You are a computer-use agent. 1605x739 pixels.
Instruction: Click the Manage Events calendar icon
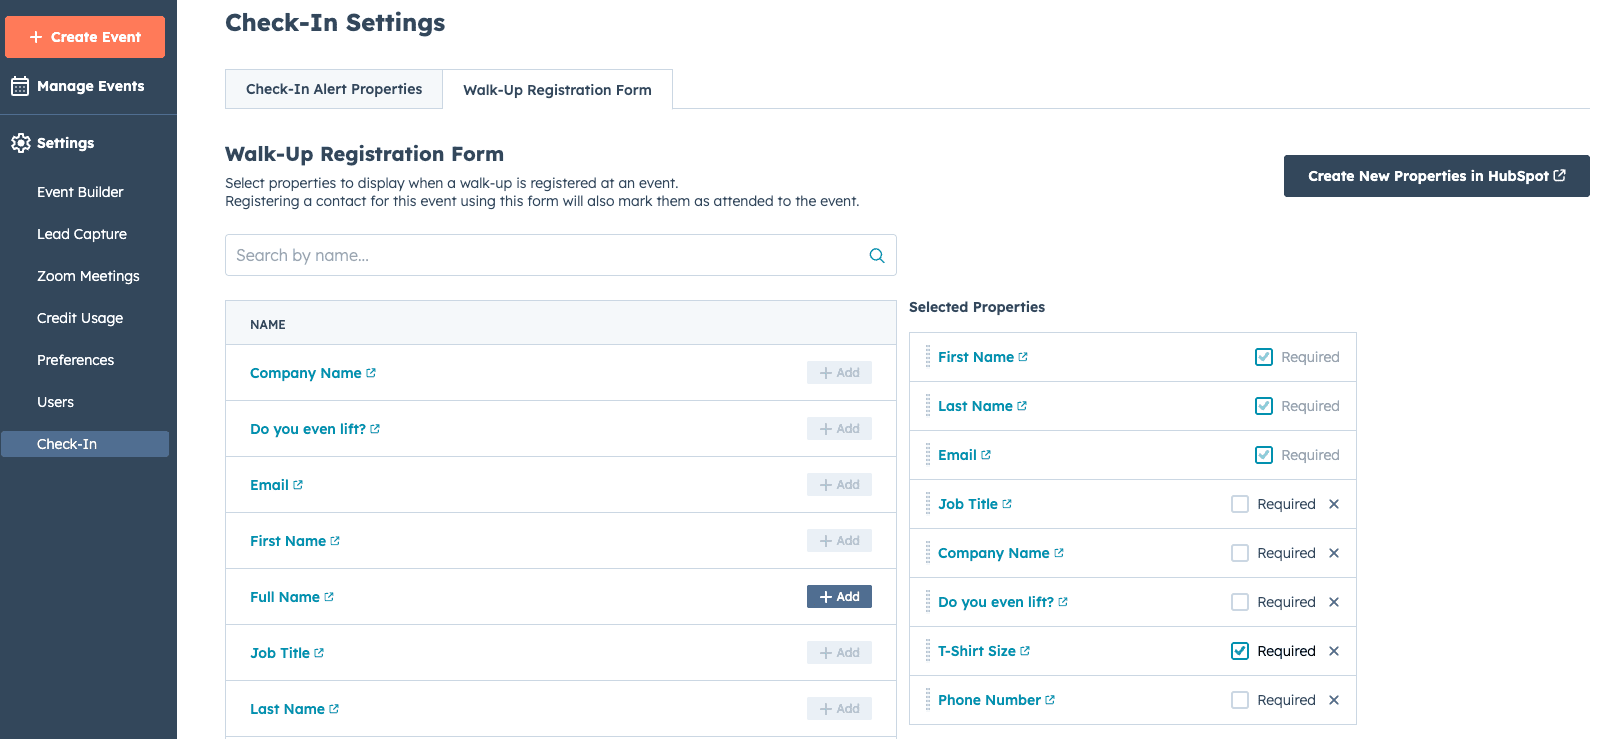click(x=20, y=86)
